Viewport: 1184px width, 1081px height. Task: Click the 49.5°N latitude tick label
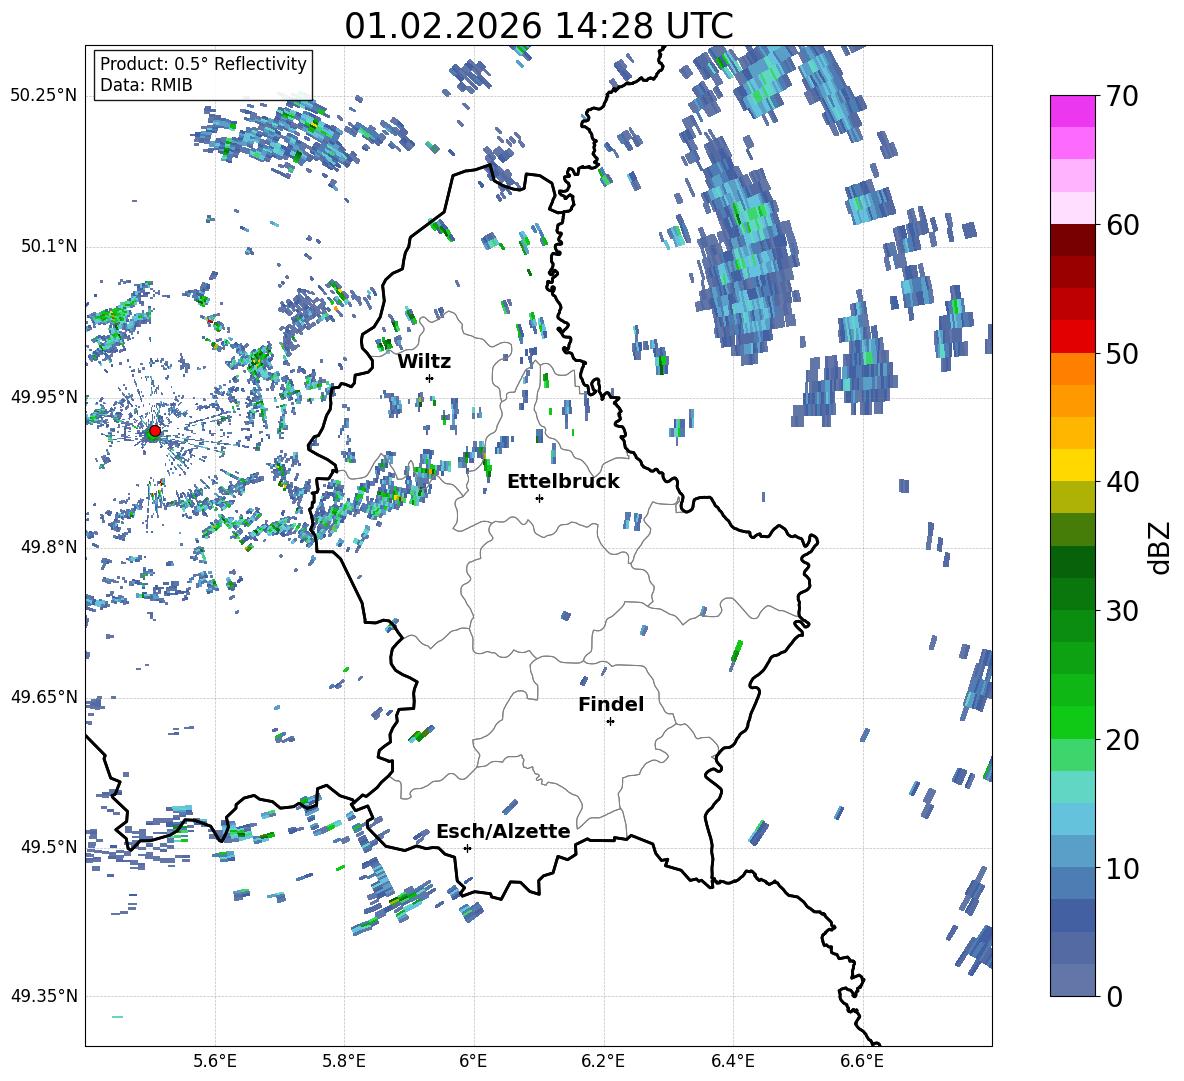pyautogui.click(x=49, y=846)
